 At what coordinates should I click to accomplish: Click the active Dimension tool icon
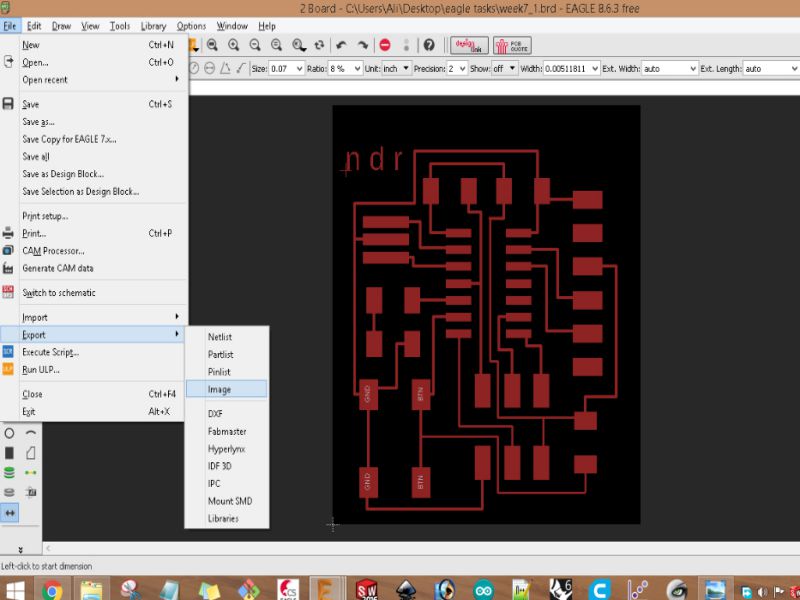tap(10, 512)
